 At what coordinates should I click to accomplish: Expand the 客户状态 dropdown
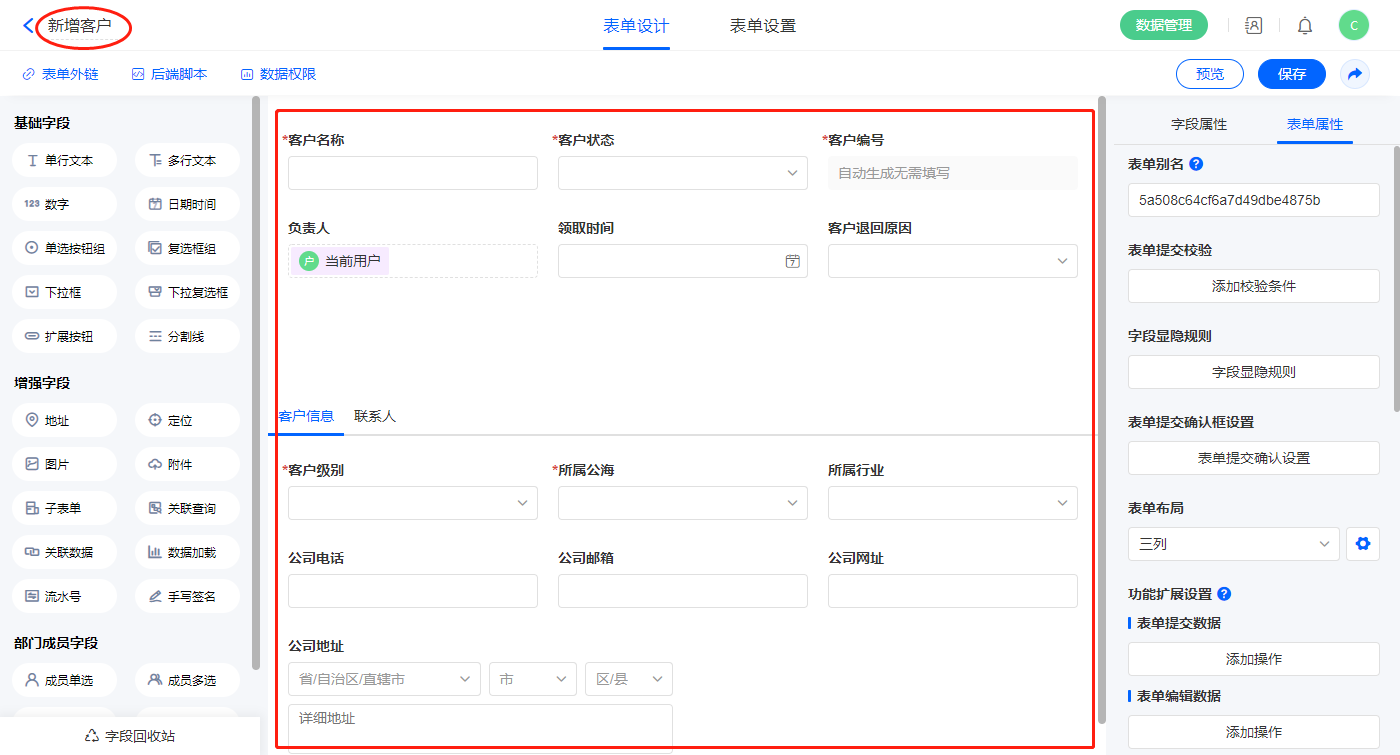[683, 173]
